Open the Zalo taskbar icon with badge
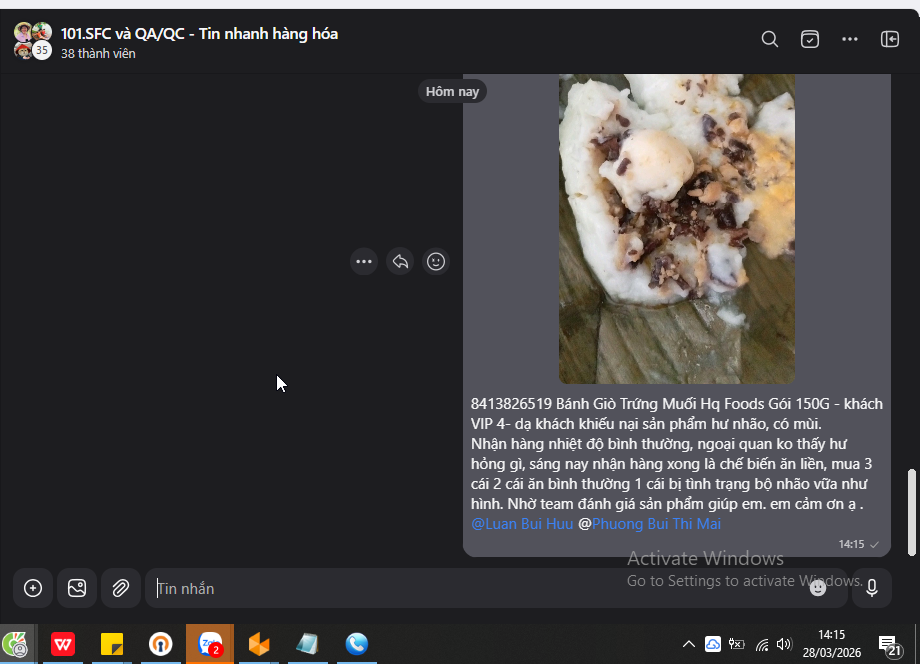The image size is (920, 664). point(209,644)
